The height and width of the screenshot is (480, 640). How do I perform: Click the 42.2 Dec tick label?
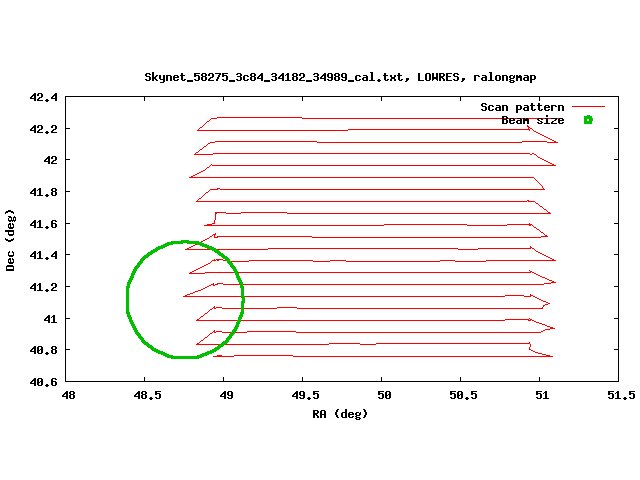pos(43,129)
